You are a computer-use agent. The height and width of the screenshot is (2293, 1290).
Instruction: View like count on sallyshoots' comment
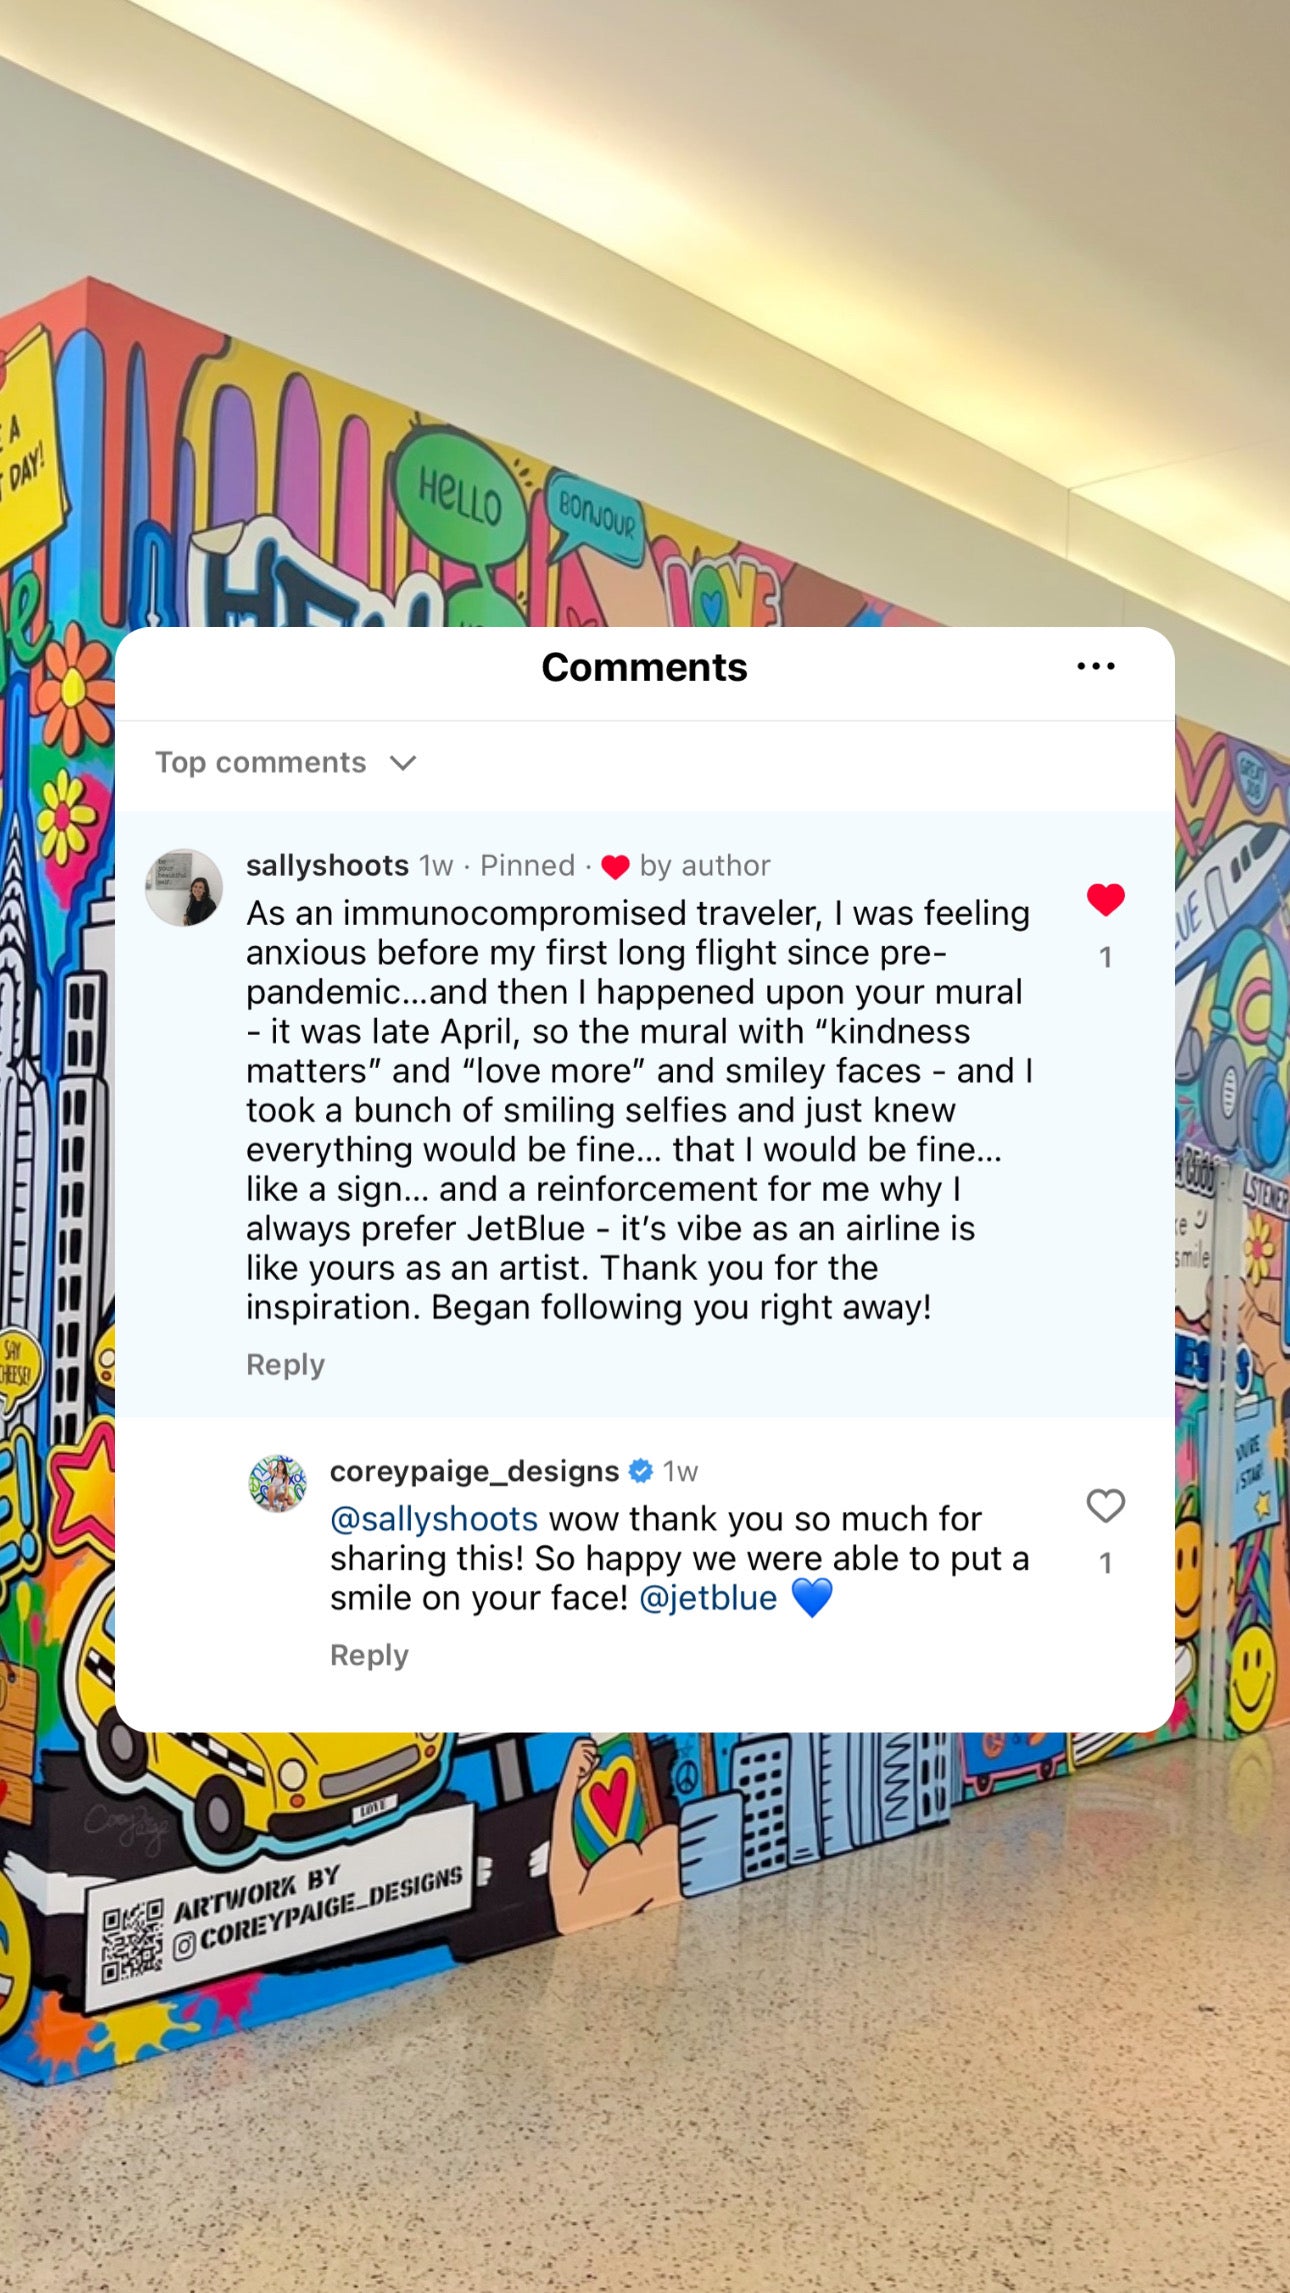pos(1105,957)
